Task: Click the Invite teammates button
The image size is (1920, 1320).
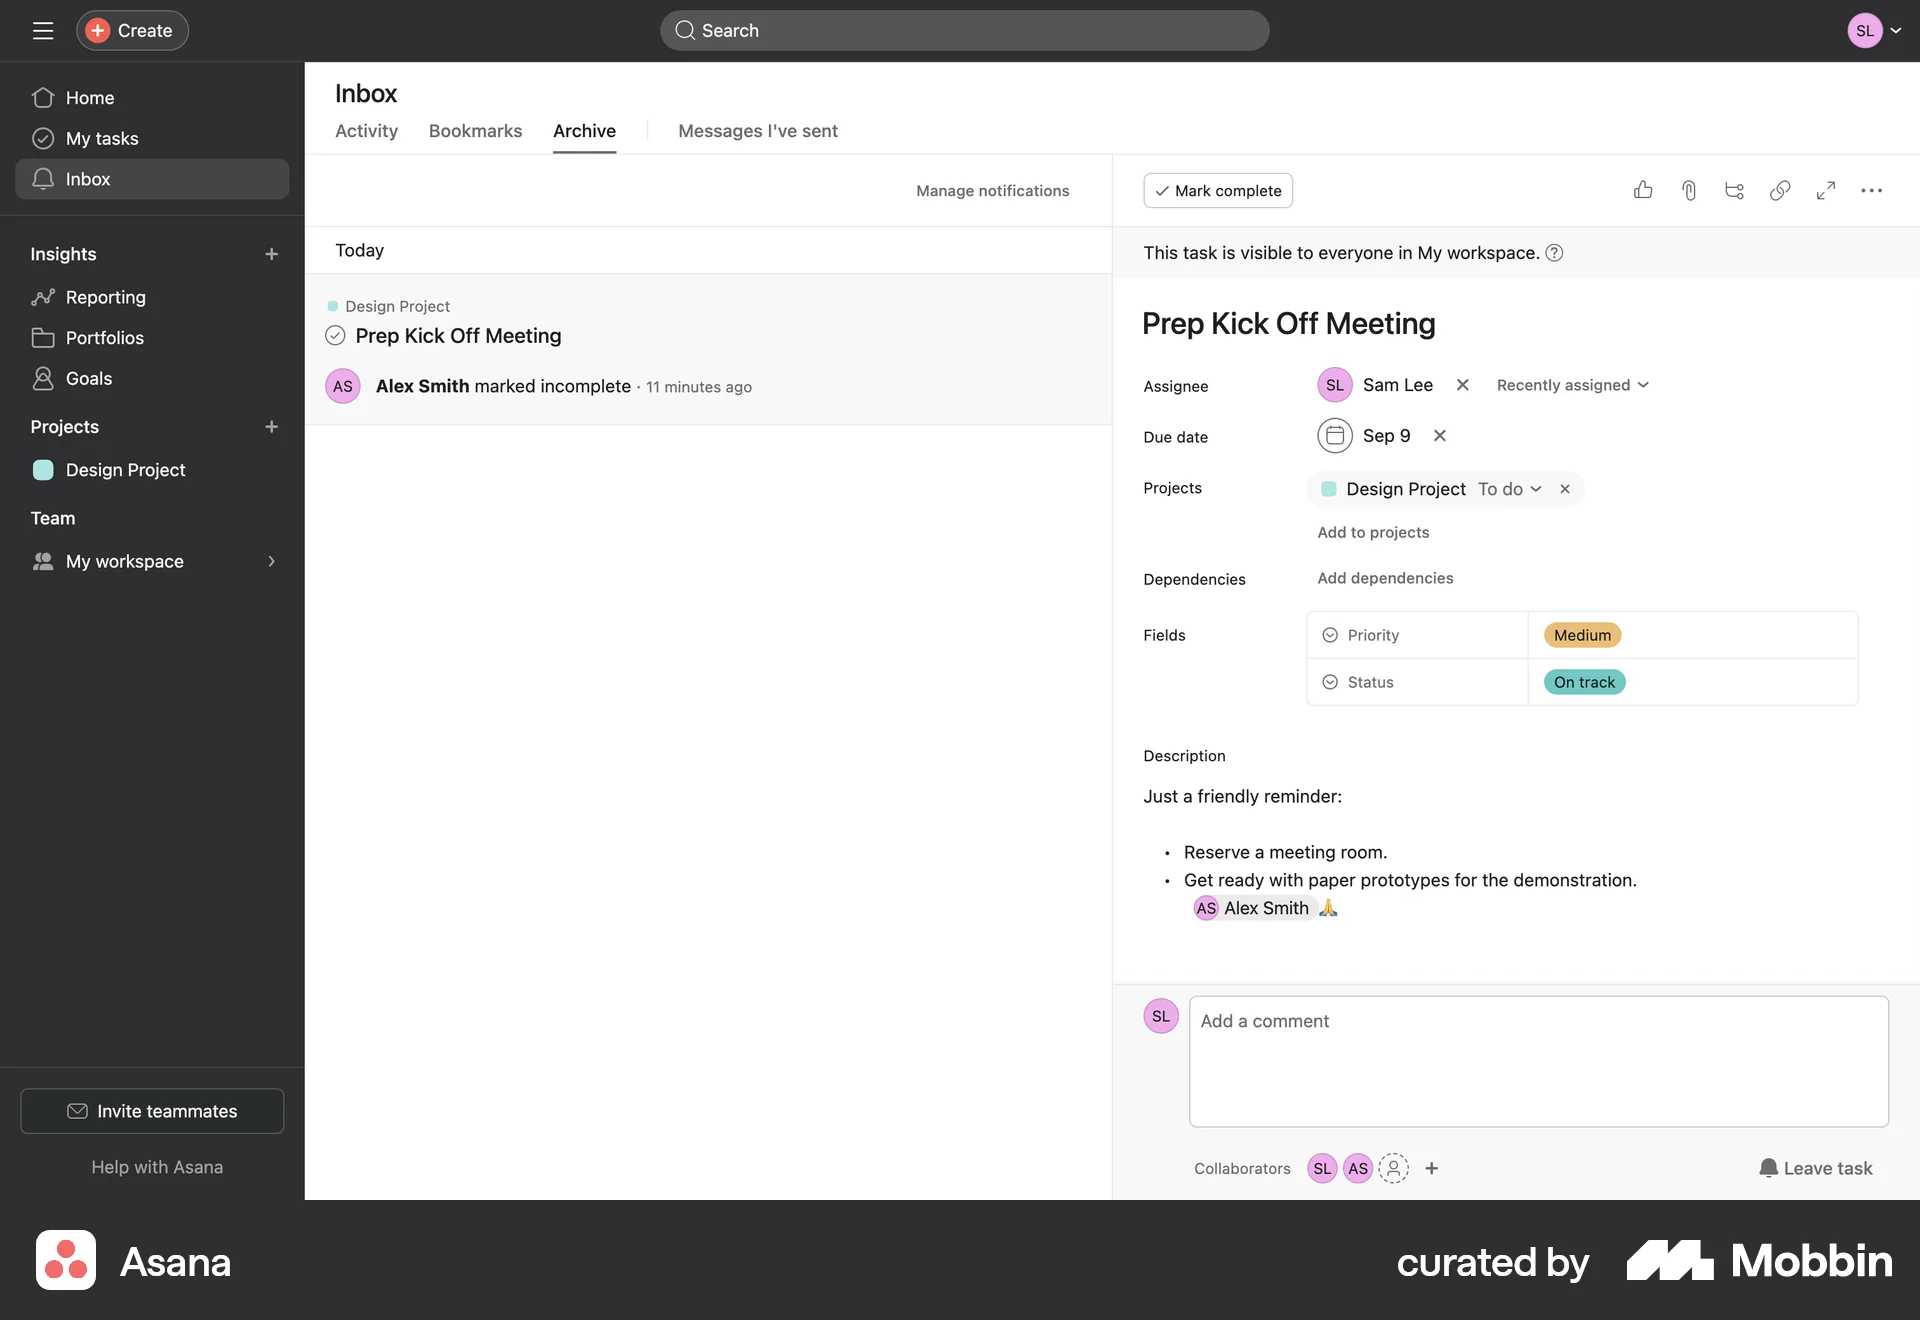Action: 151,1111
